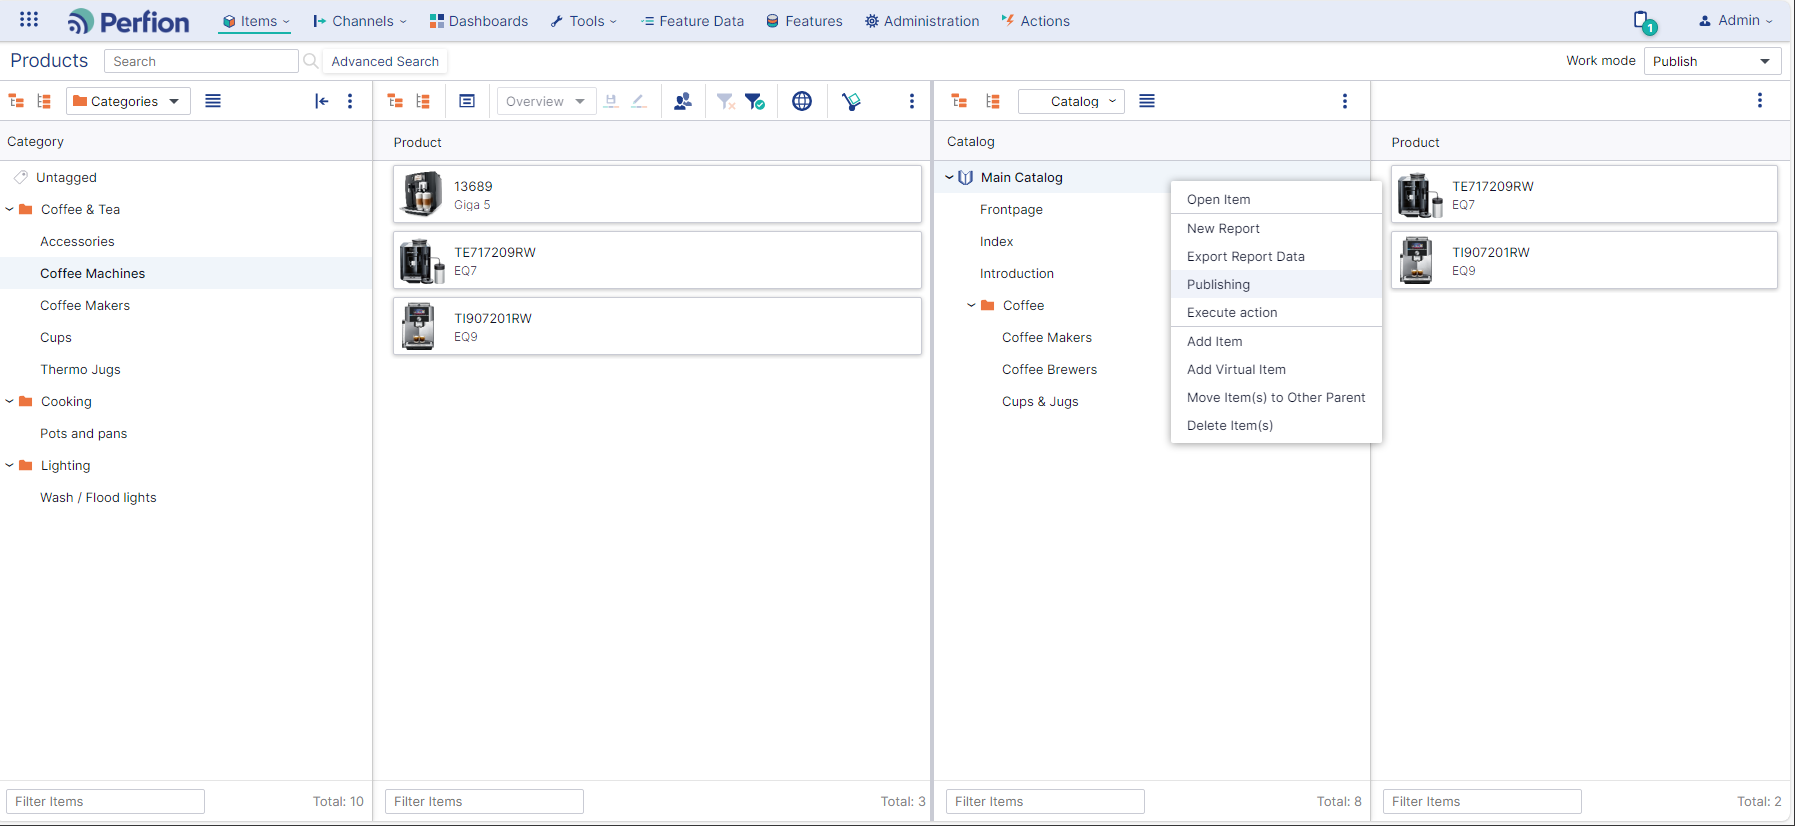Viewport: 1795px width, 826px height.
Task: Click expand tree icon in Catalog panel toolbar
Action: pyautogui.click(x=993, y=101)
